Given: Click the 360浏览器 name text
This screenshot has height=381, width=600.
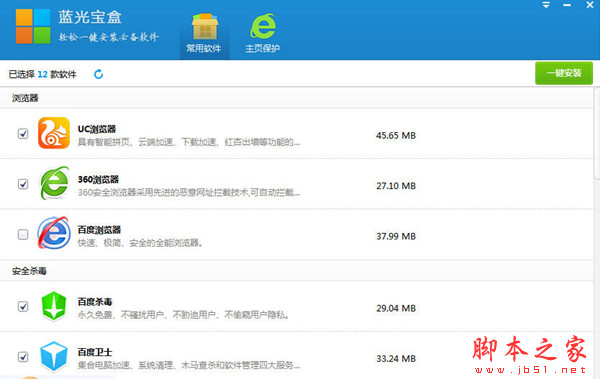Looking at the screenshot, I should 98,179.
